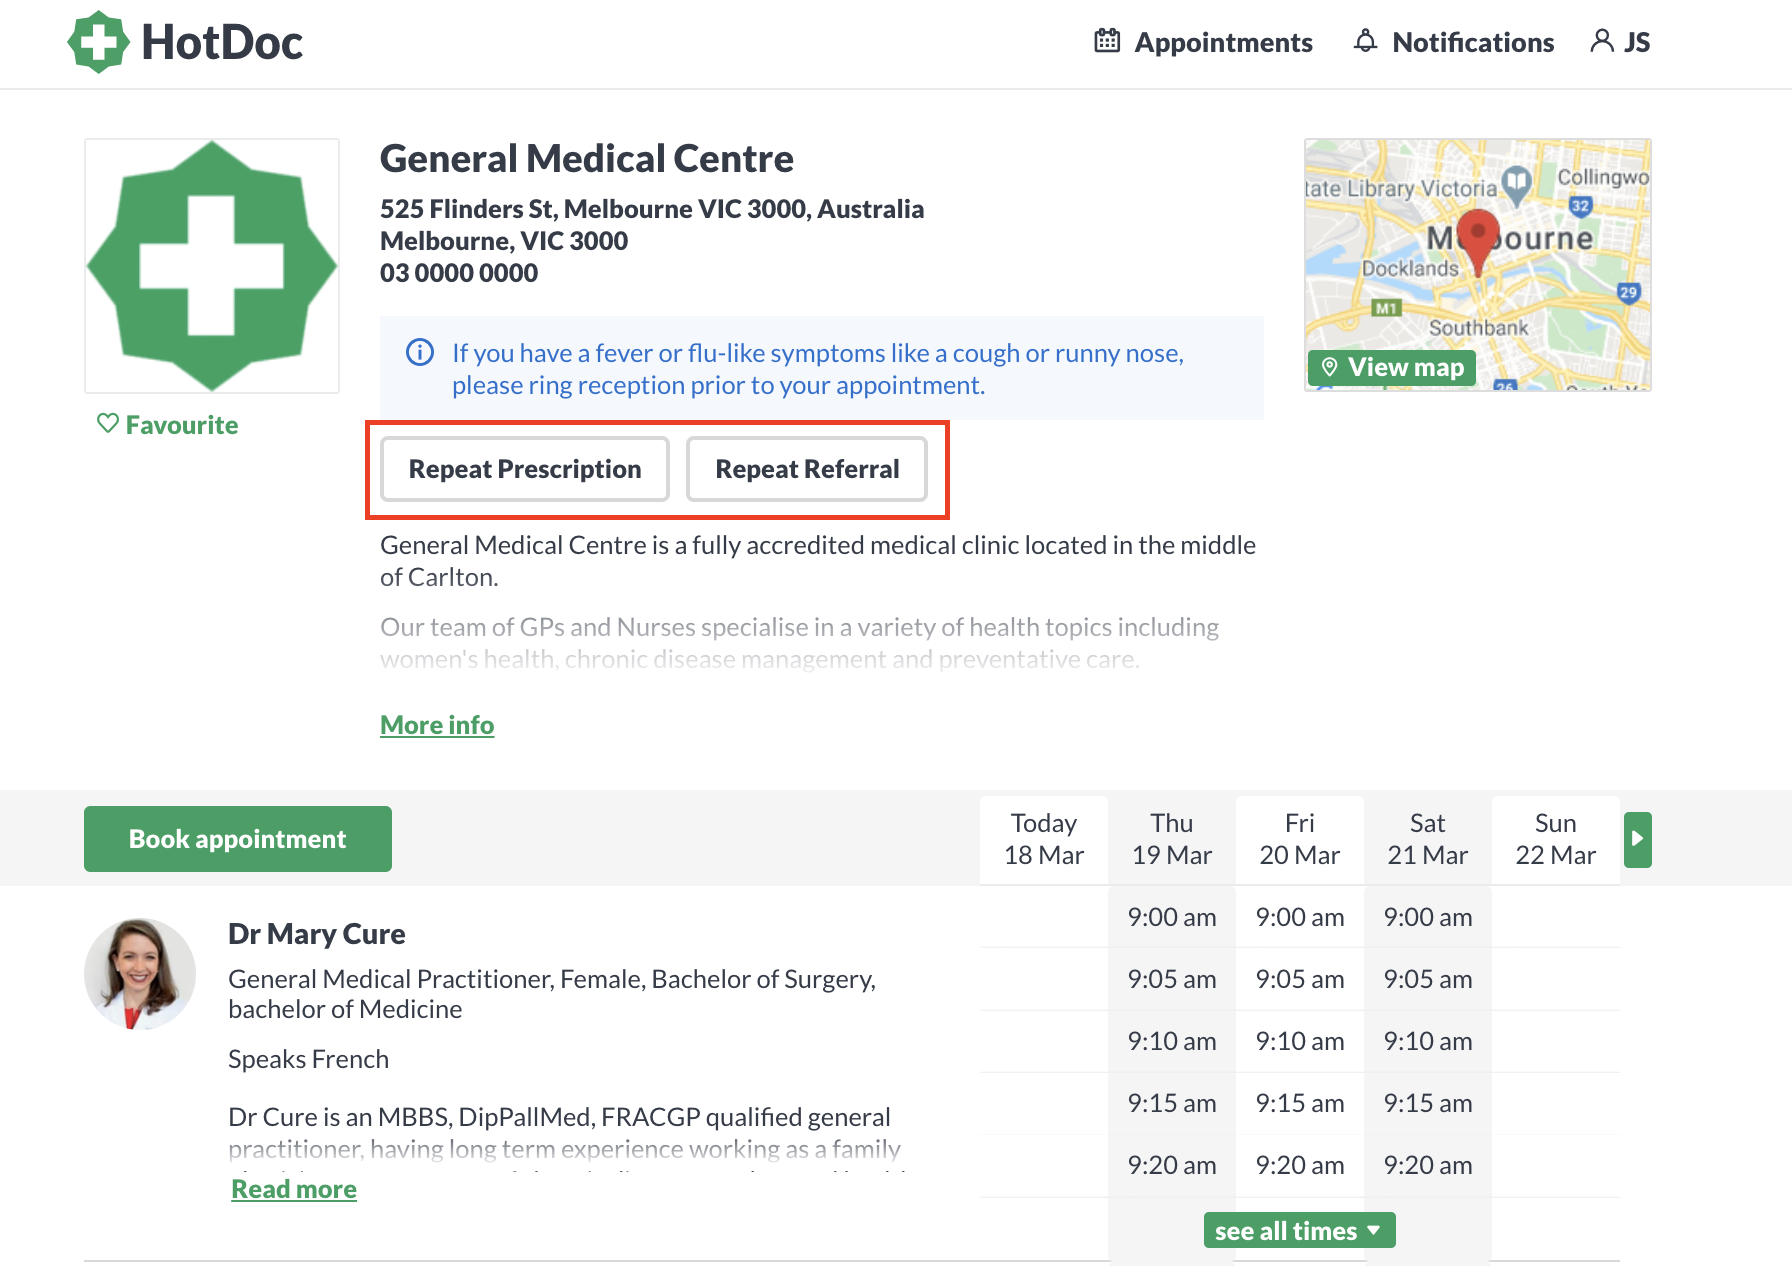Choose the 9:10 am slot on Friday
Screen dimensions: 1792x1266
[1300, 1041]
